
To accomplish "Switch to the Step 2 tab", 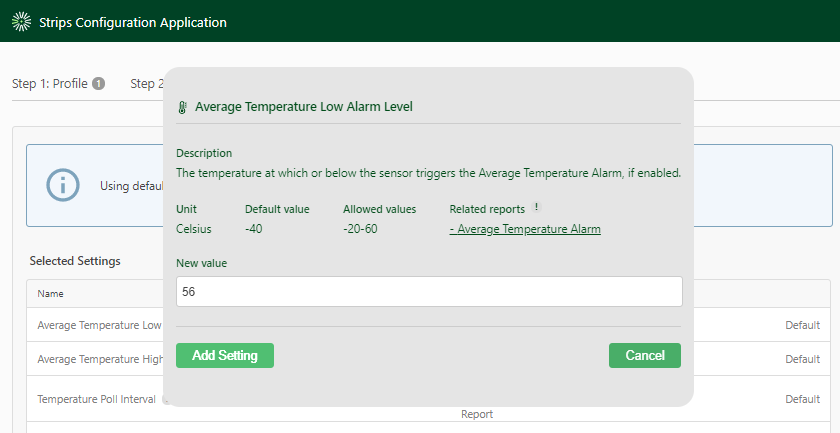I will click(x=147, y=84).
